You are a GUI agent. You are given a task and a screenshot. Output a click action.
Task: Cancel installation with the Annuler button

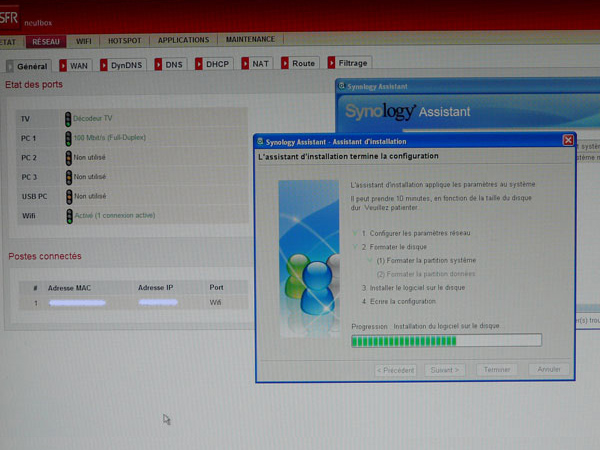pyautogui.click(x=549, y=369)
